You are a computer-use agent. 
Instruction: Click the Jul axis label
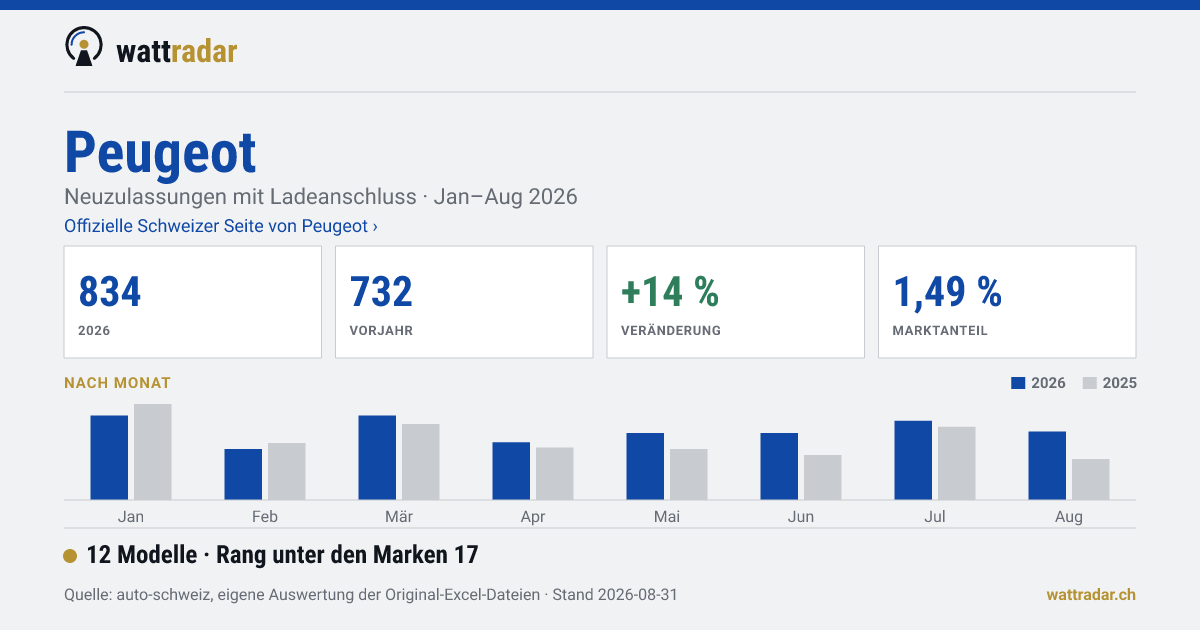click(x=935, y=516)
